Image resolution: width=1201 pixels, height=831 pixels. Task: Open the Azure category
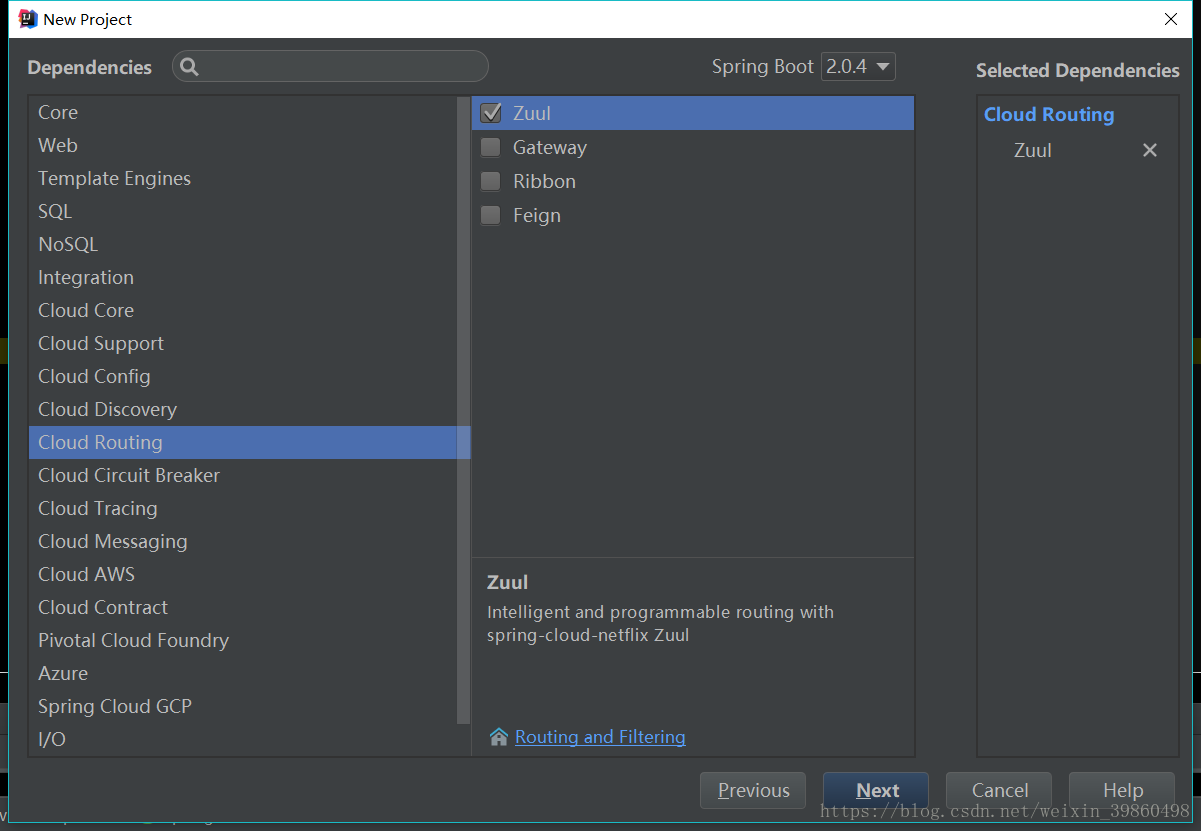tap(243, 673)
